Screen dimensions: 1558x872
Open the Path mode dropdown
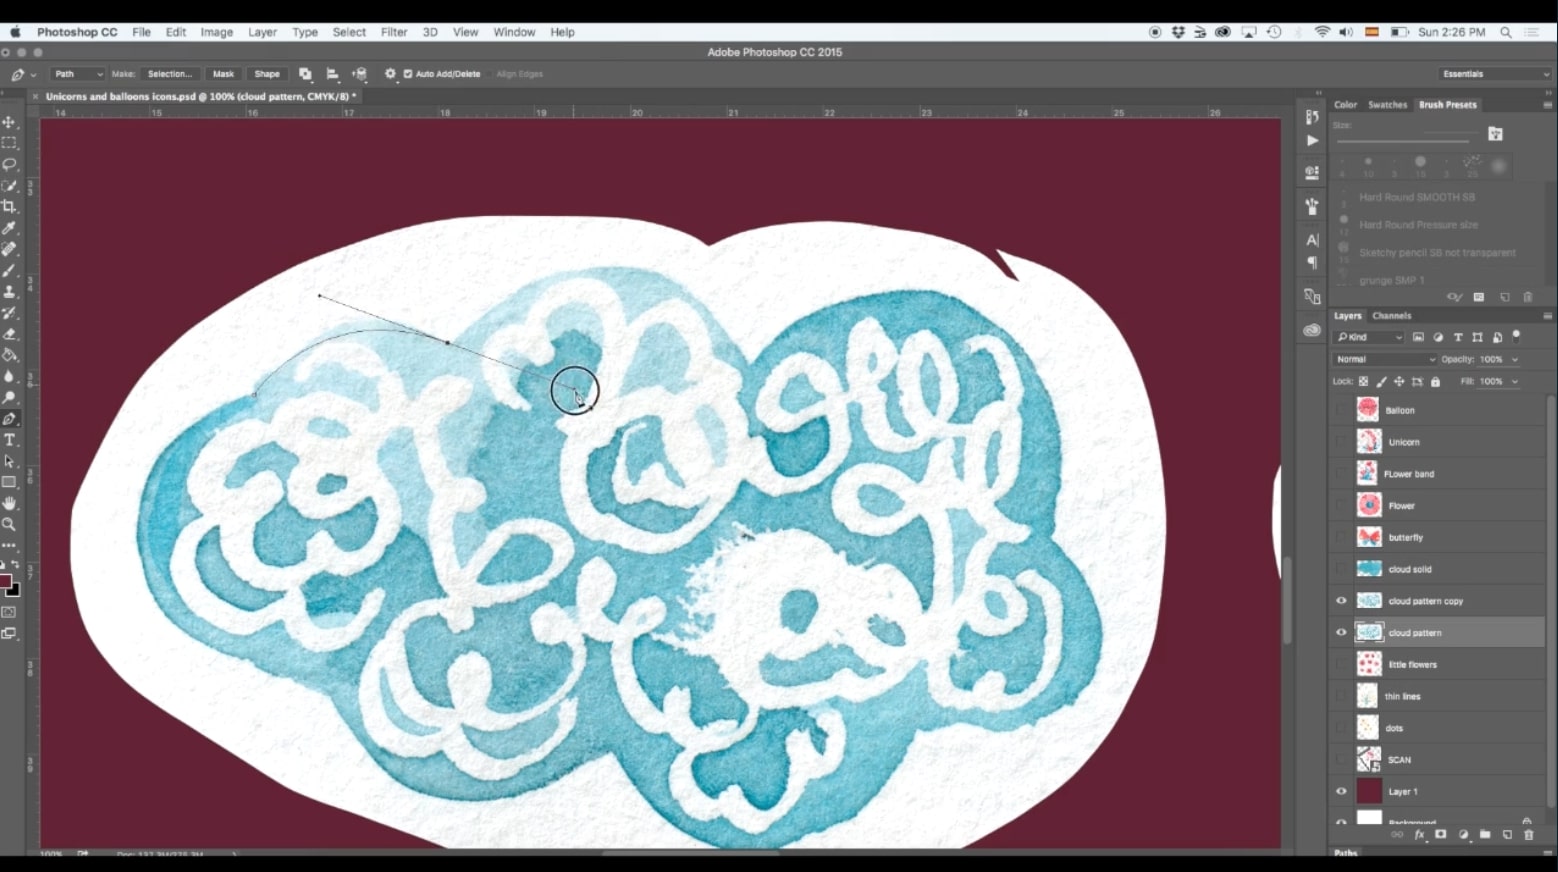coord(77,73)
